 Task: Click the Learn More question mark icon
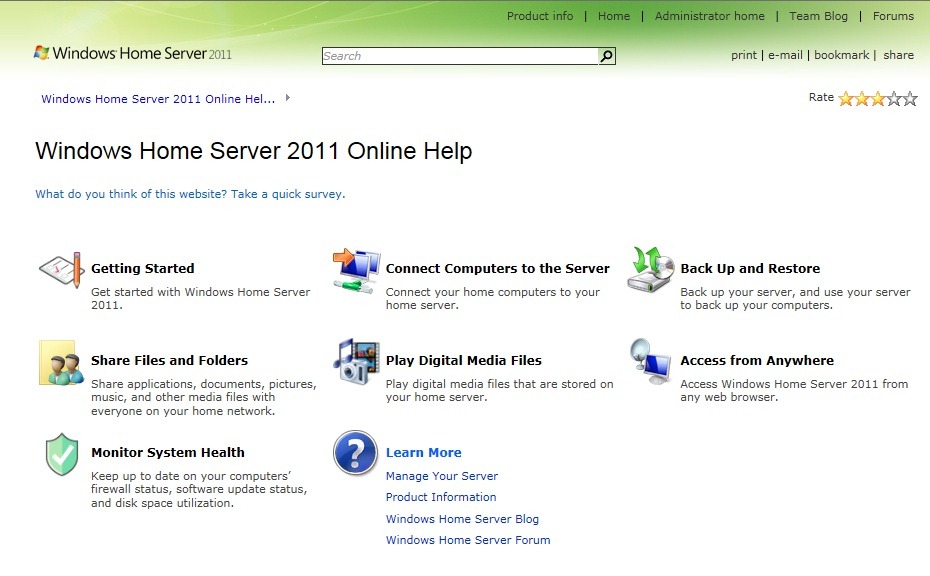click(355, 453)
